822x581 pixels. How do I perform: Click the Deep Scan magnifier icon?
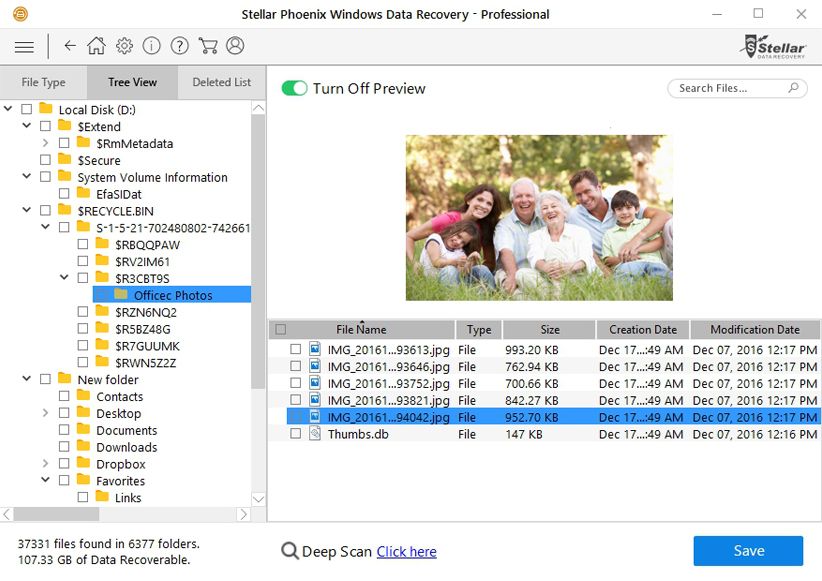[x=289, y=551]
